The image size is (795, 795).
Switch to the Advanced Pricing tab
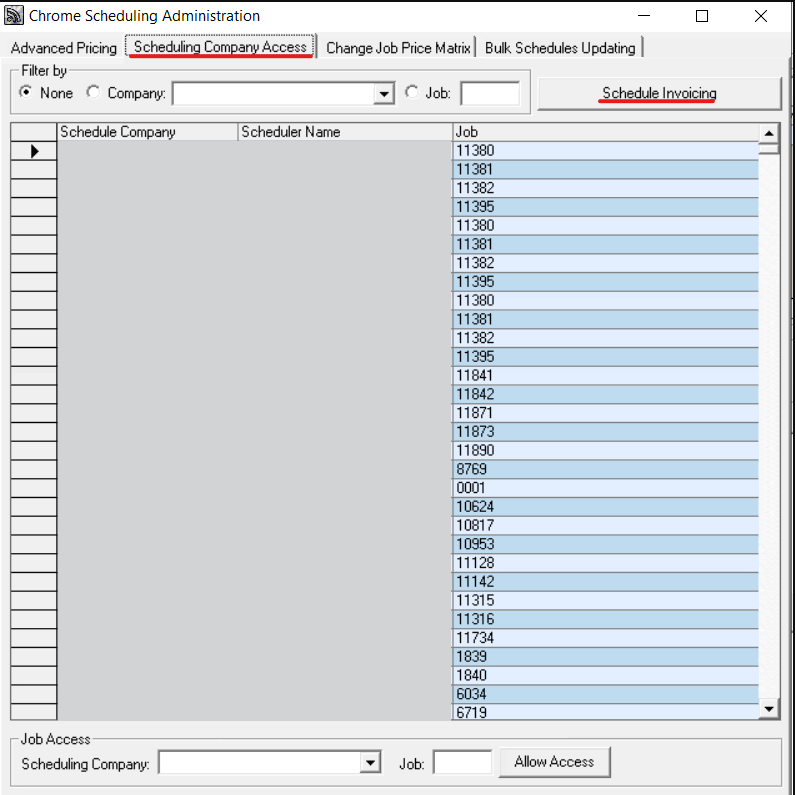click(63, 48)
